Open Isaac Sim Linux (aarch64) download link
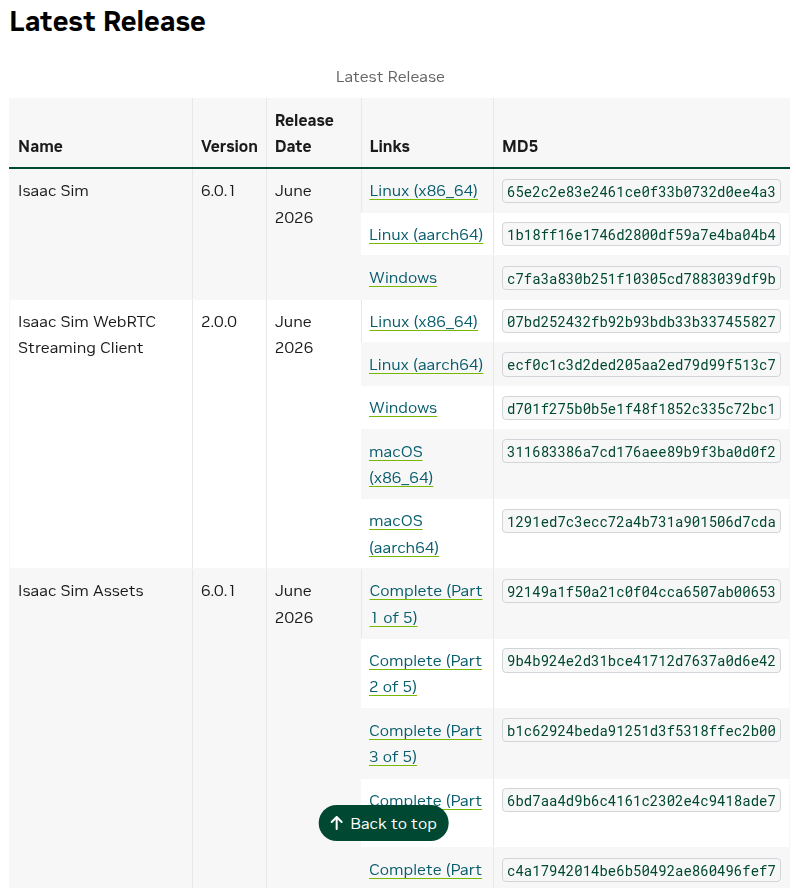 tap(426, 234)
